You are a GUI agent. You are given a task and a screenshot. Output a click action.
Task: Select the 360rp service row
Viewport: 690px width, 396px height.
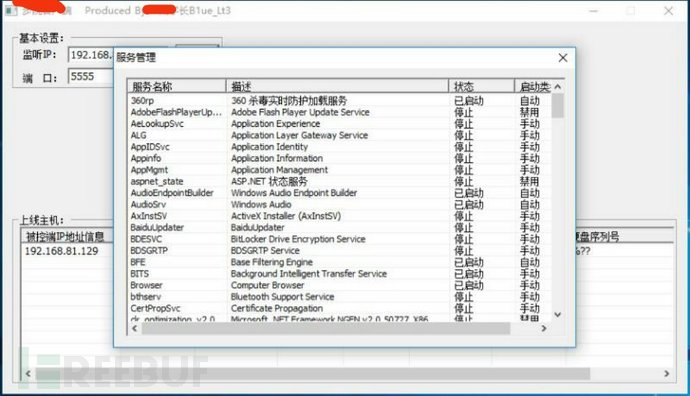[339, 101]
